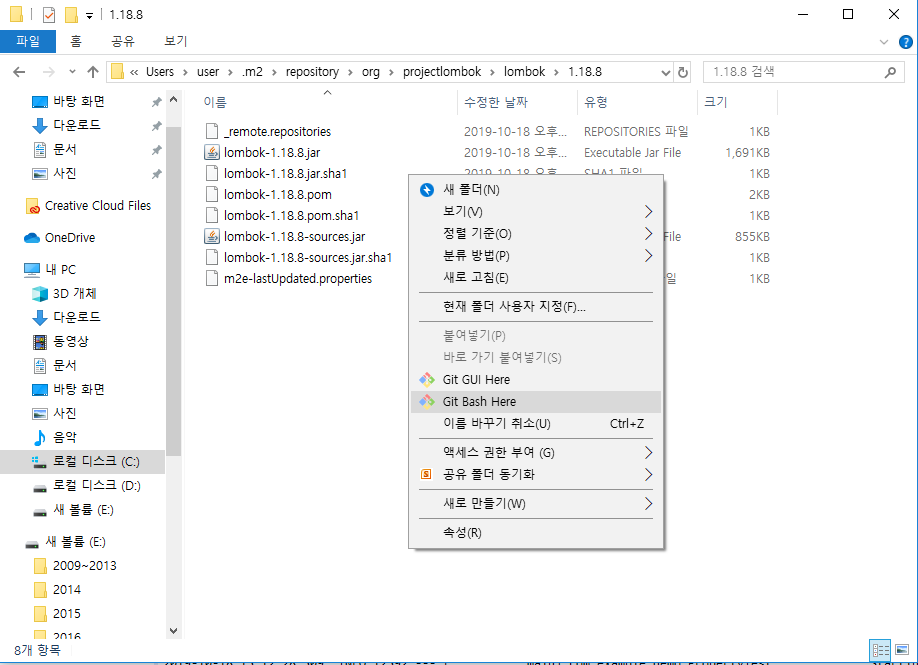Expand the 분류 방법(P) submenu
The width and height of the screenshot is (918, 665).
click(x=648, y=256)
